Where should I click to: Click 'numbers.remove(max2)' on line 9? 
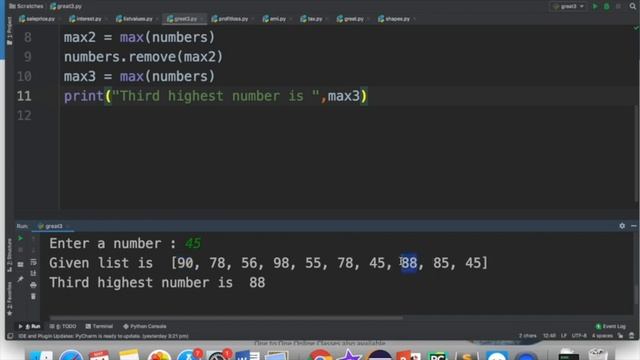(x=143, y=57)
